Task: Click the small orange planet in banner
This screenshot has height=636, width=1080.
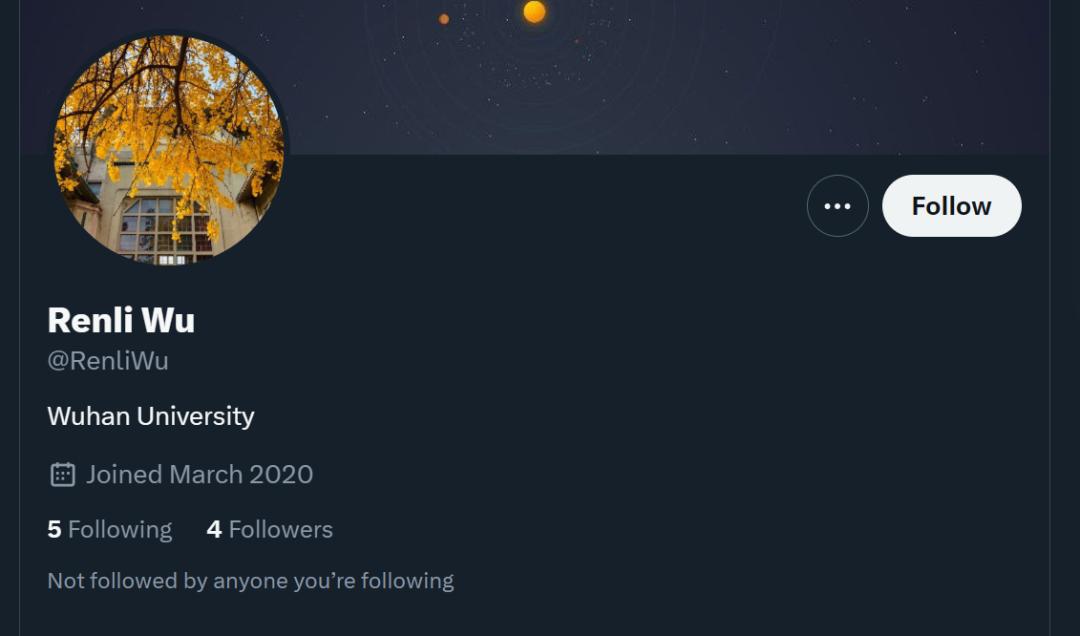Action: 444,19
